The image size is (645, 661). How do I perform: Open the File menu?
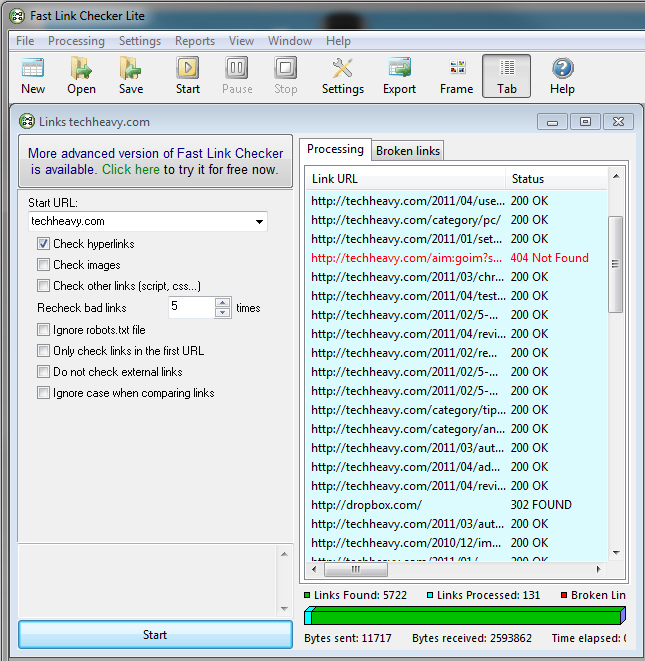tap(25, 41)
